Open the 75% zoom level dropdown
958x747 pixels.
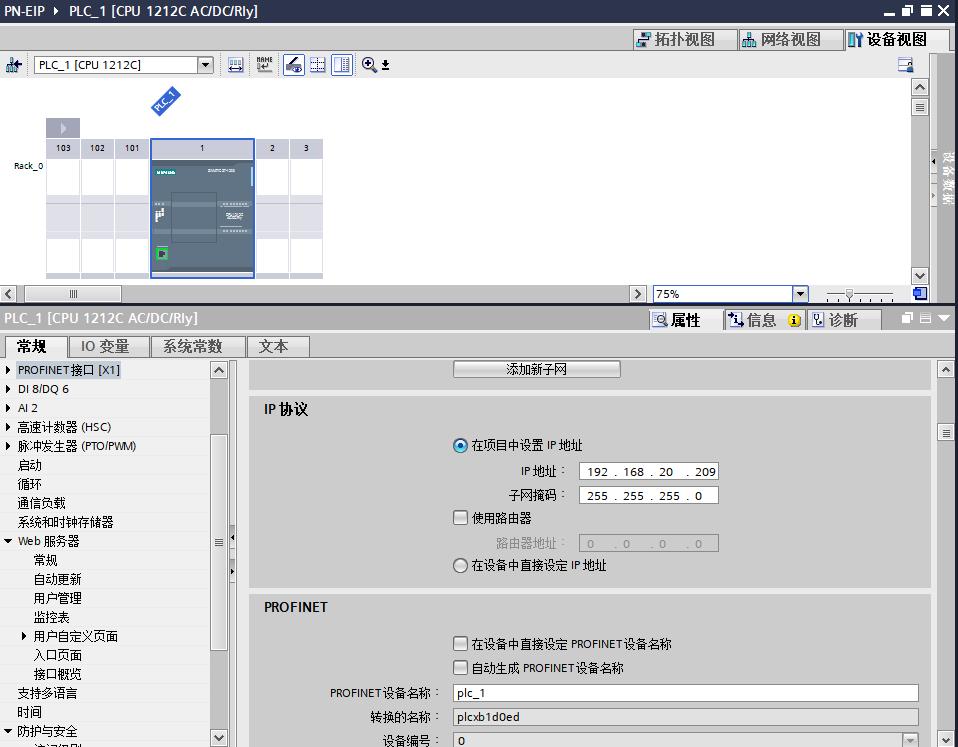800,293
